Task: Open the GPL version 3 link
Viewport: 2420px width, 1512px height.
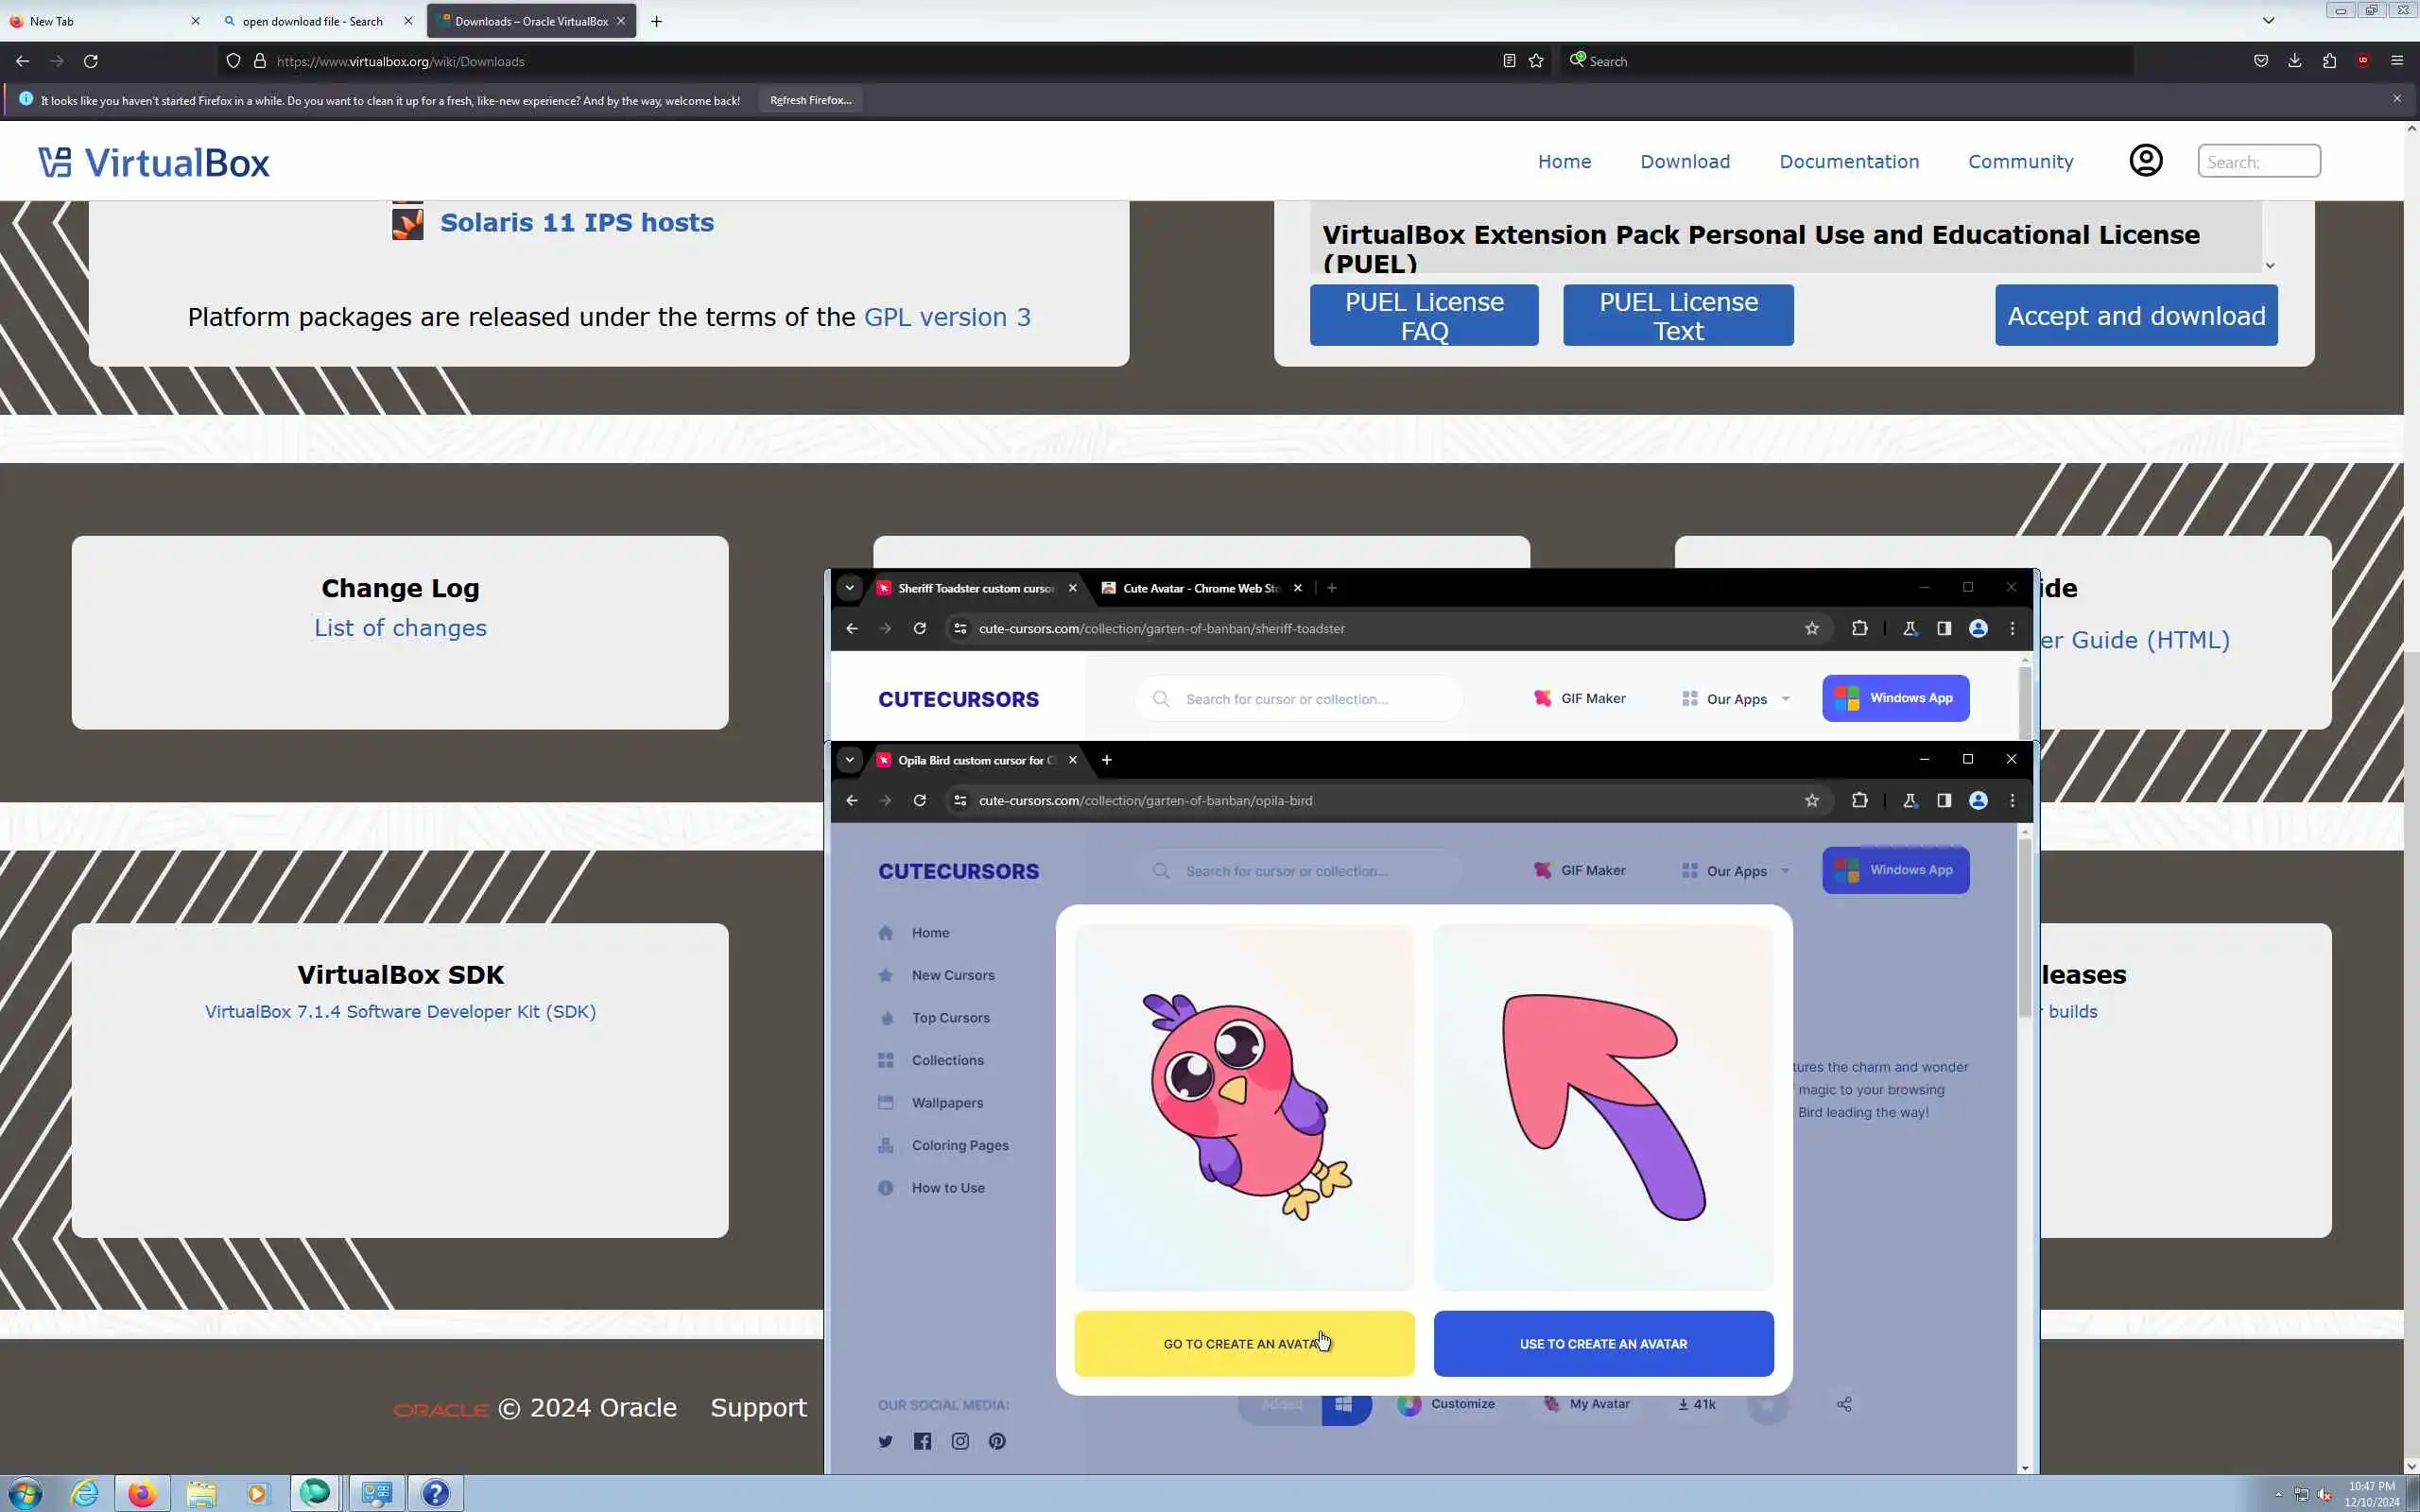Action: tap(946, 317)
